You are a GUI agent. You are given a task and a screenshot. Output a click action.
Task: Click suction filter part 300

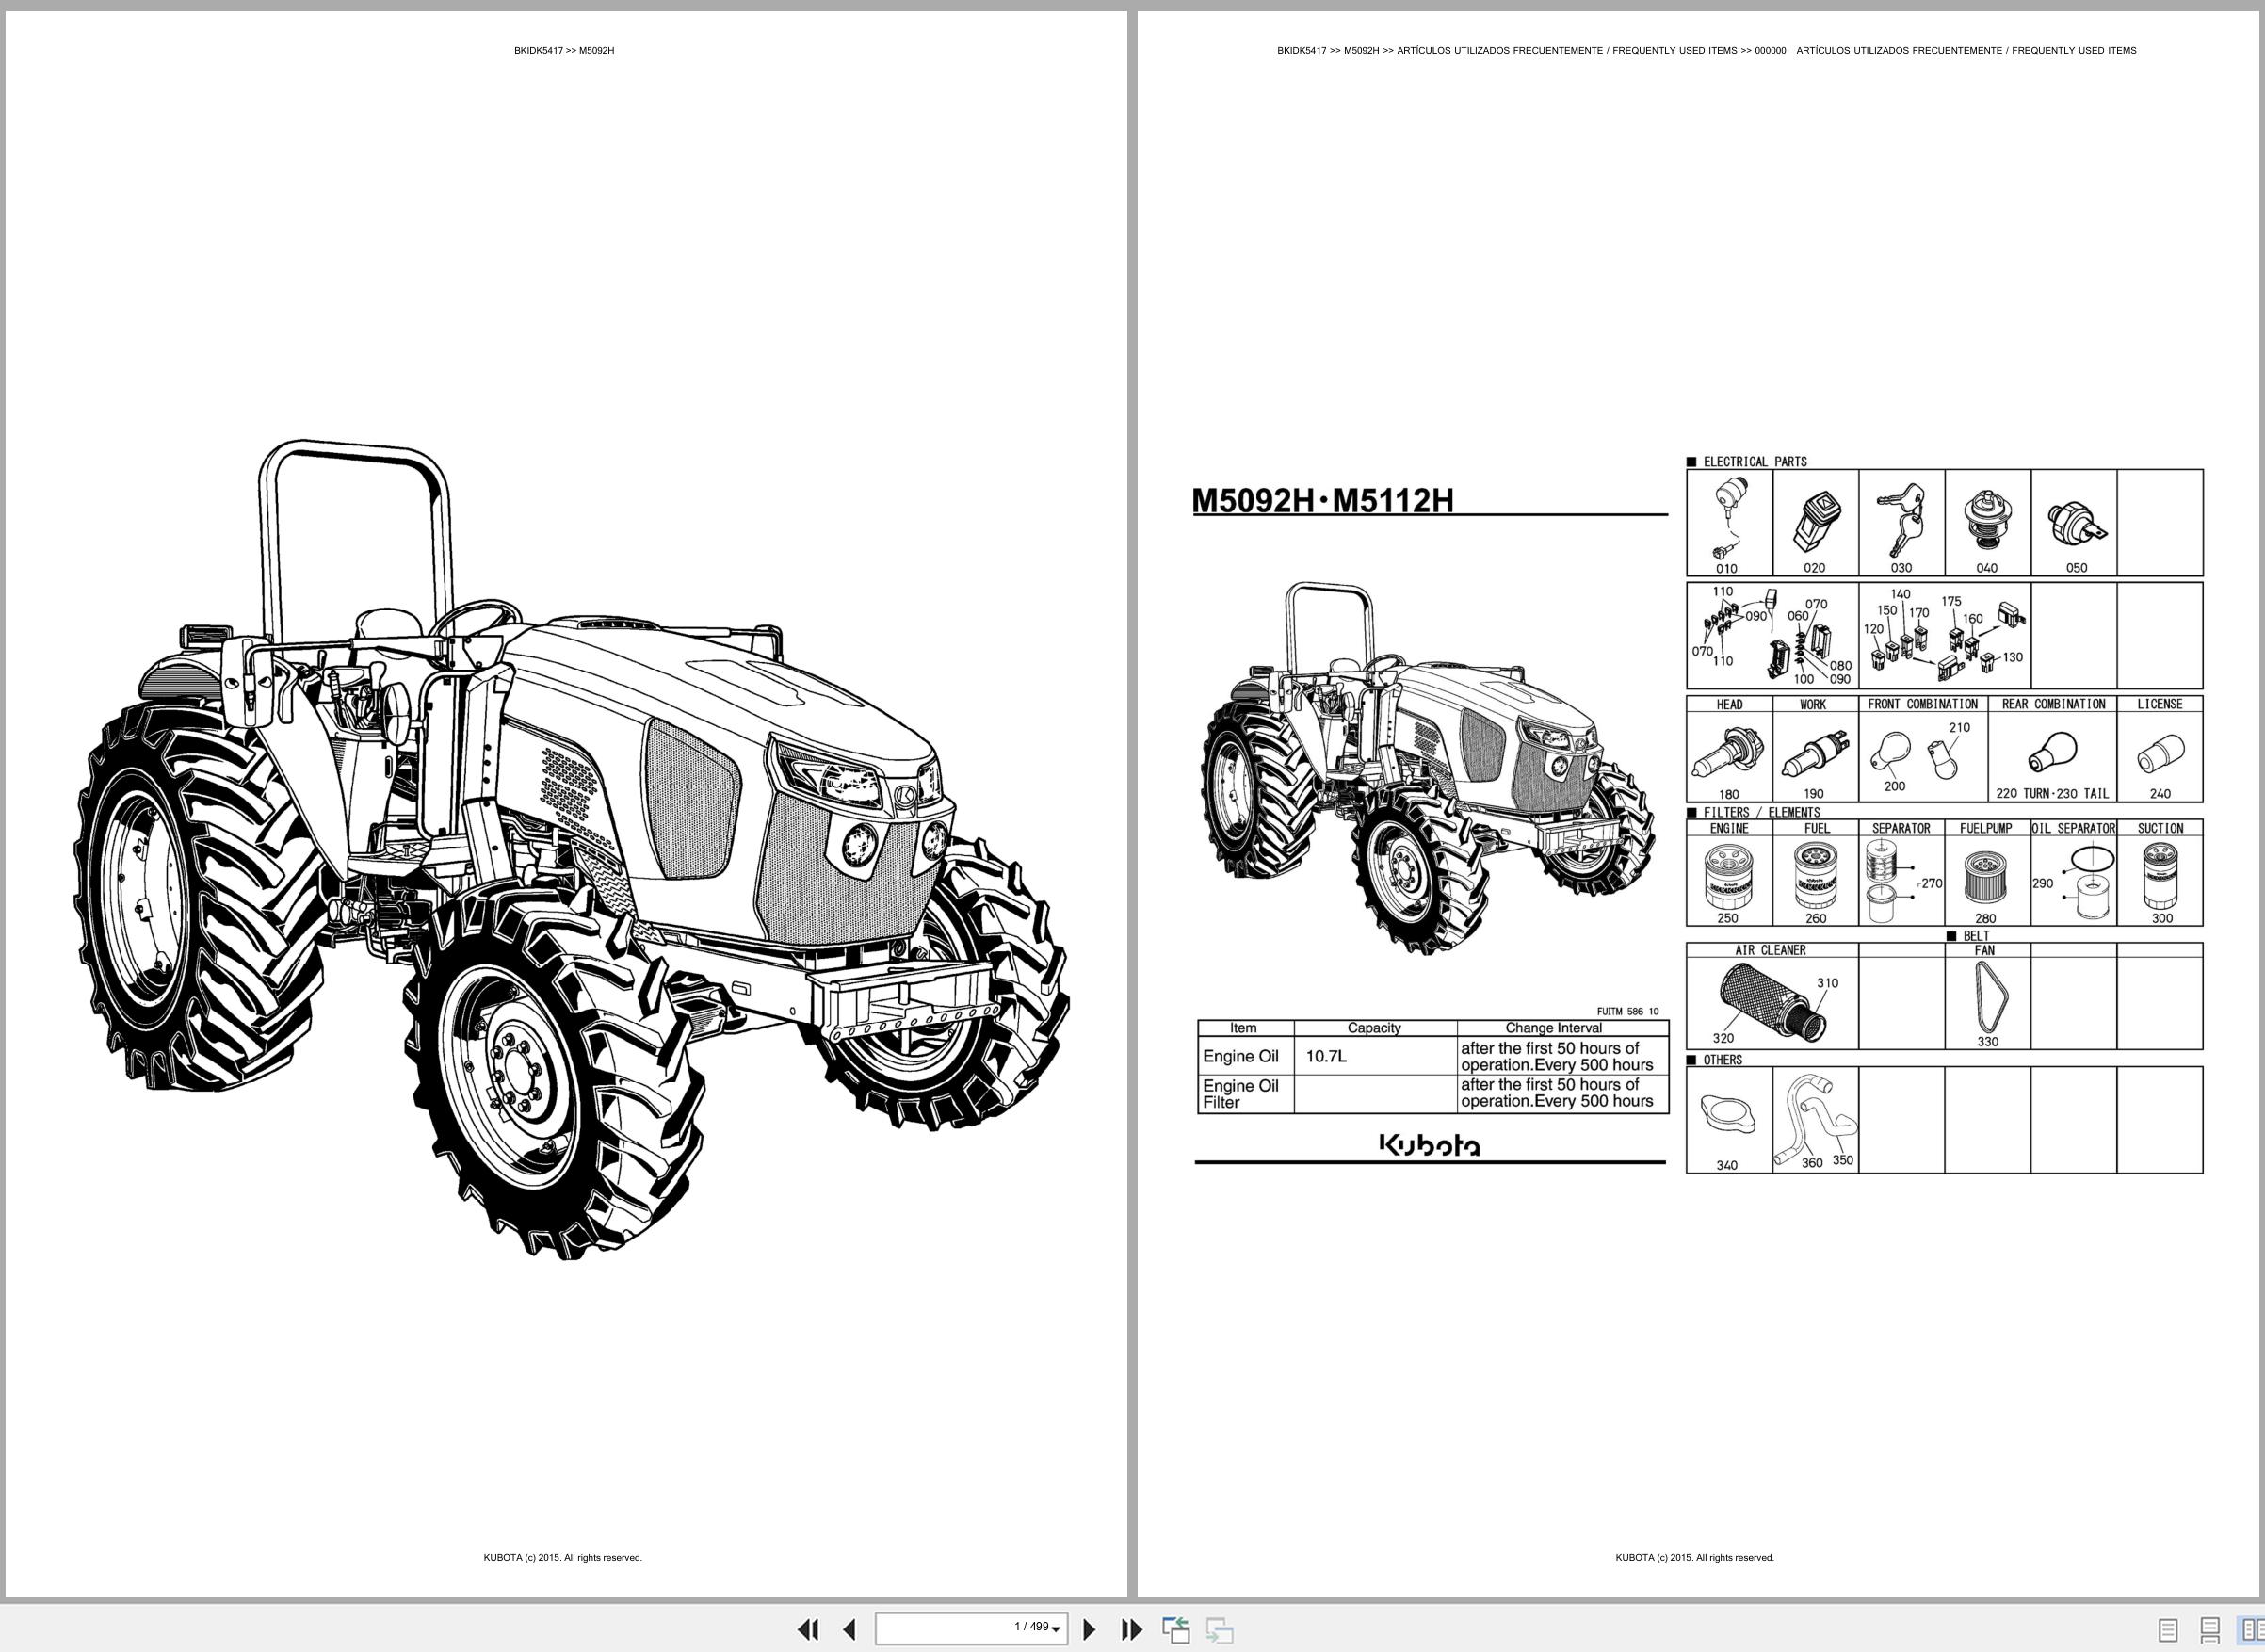pyautogui.click(x=2160, y=875)
